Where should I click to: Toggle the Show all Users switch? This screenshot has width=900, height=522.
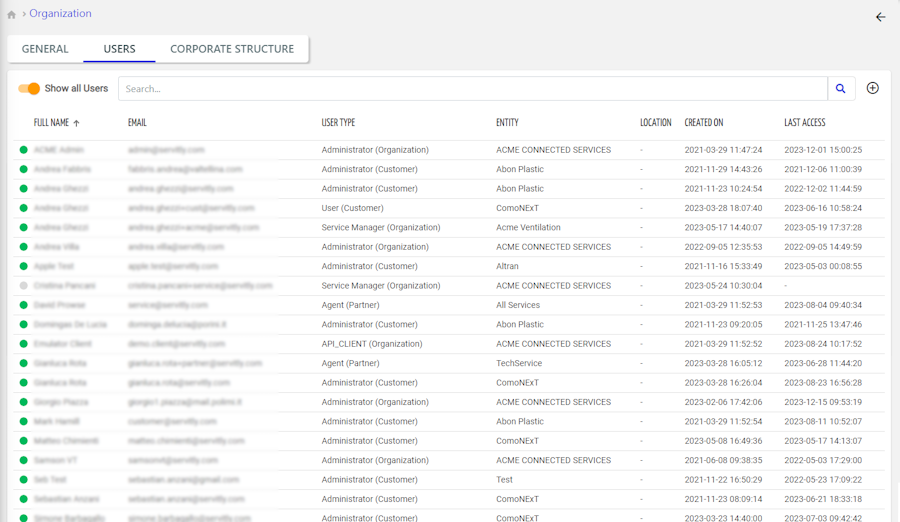[29, 89]
